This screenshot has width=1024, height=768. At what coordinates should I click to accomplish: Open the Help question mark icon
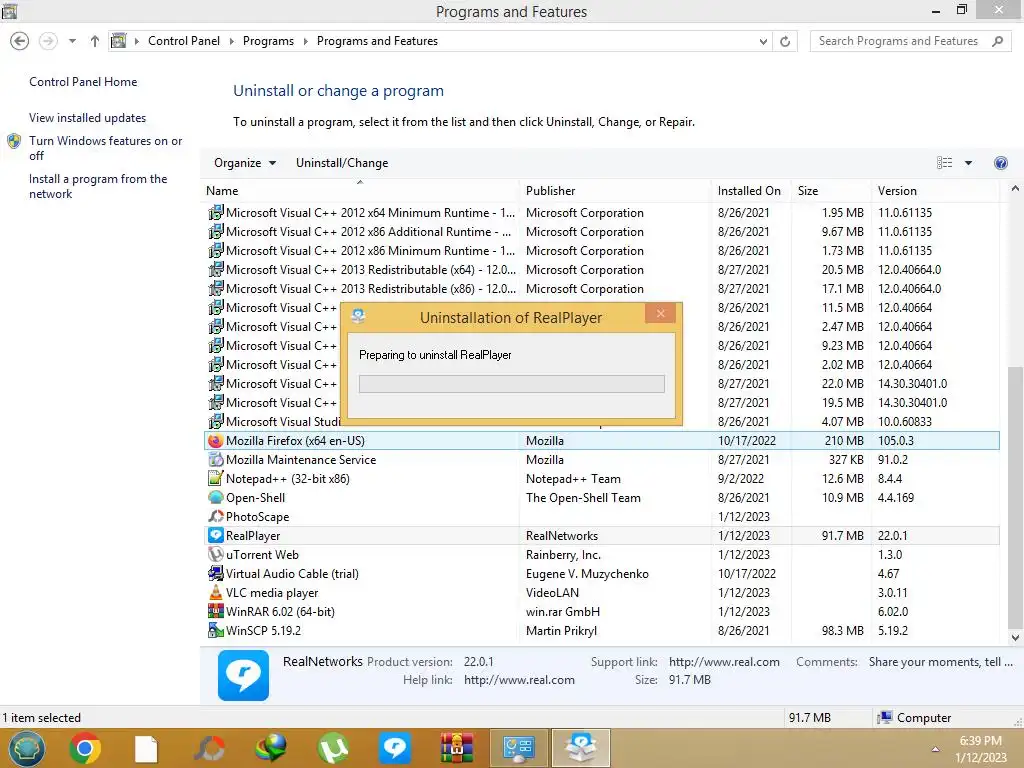click(1000, 163)
